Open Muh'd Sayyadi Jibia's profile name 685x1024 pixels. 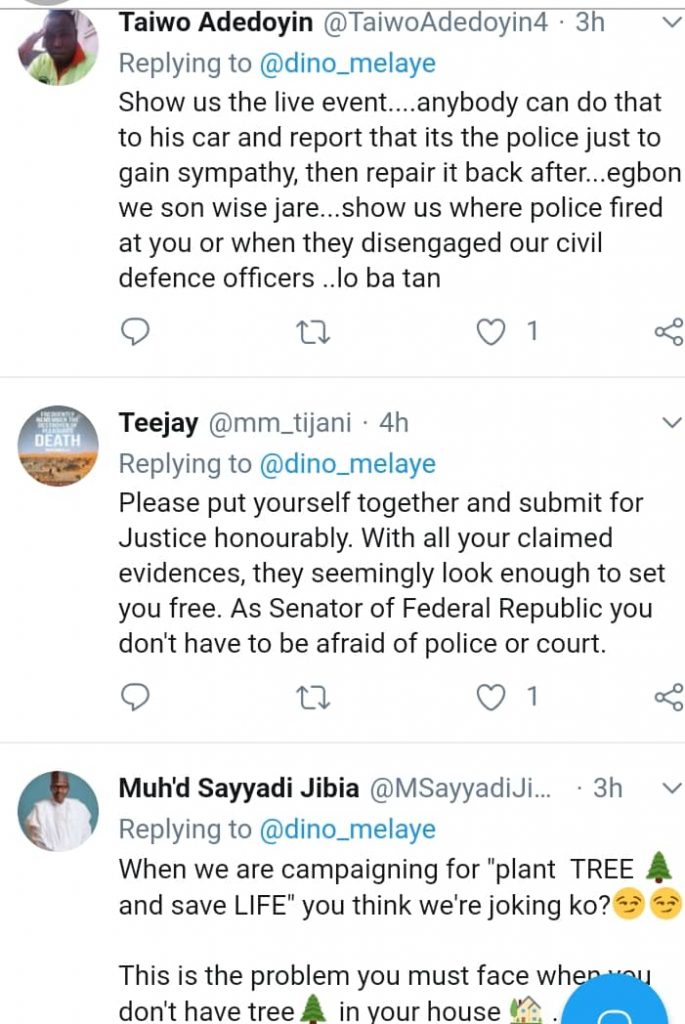click(238, 788)
